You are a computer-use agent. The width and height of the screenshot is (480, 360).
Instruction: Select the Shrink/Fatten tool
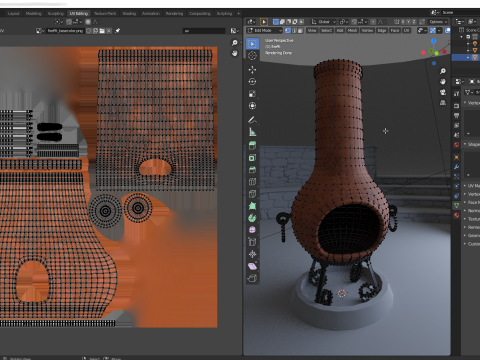coord(252,254)
